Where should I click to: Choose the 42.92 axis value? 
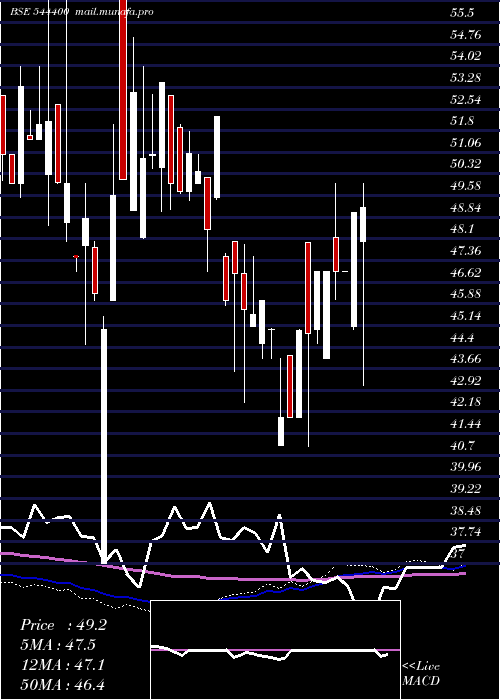(x=466, y=381)
